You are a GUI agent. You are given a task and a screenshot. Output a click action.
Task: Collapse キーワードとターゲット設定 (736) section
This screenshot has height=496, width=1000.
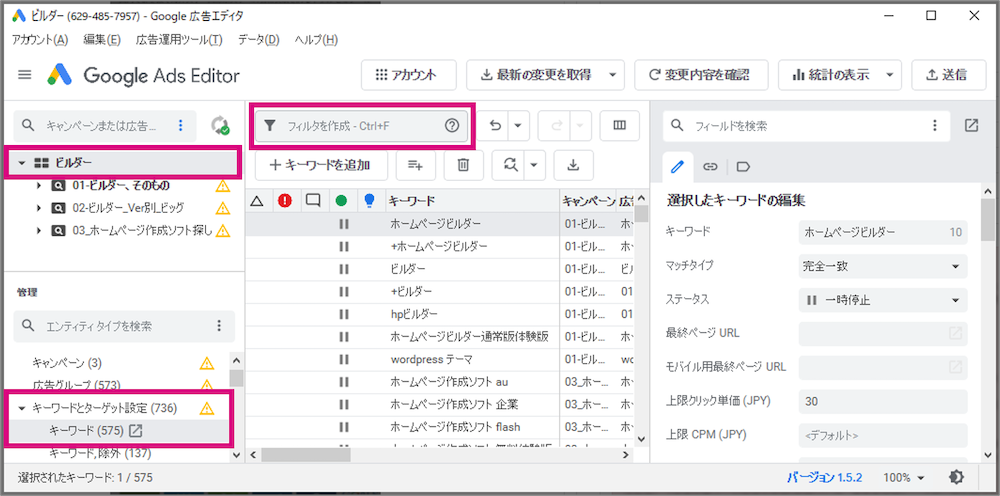pyautogui.click(x=22, y=409)
